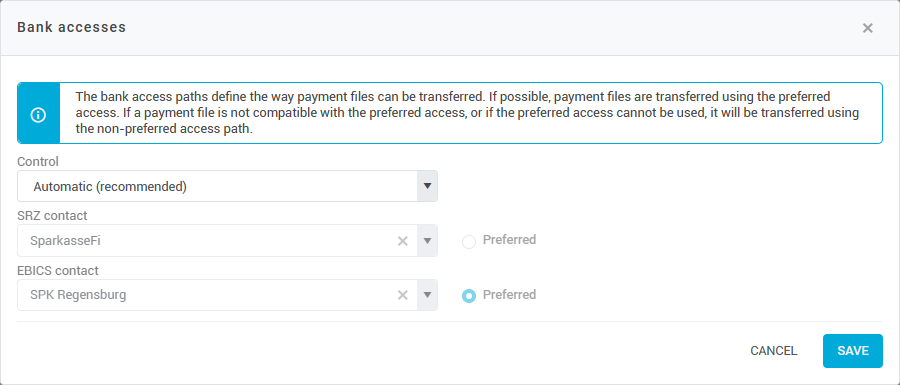Clear the SparkasseFi SRZ contact selection
The height and width of the screenshot is (385, 900).
(x=403, y=241)
